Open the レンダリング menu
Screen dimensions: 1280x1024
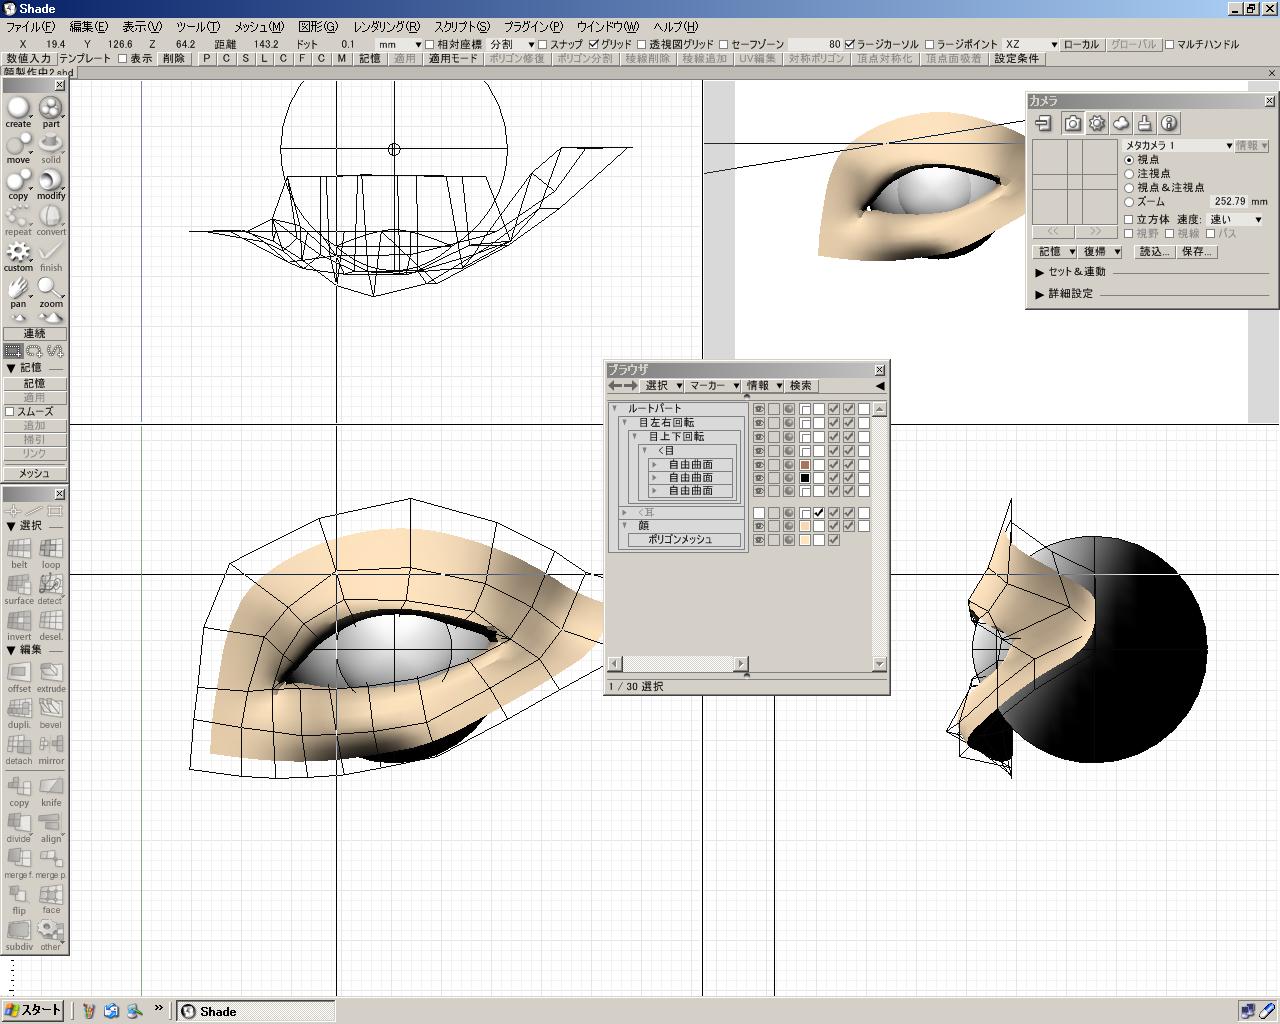coord(386,27)
